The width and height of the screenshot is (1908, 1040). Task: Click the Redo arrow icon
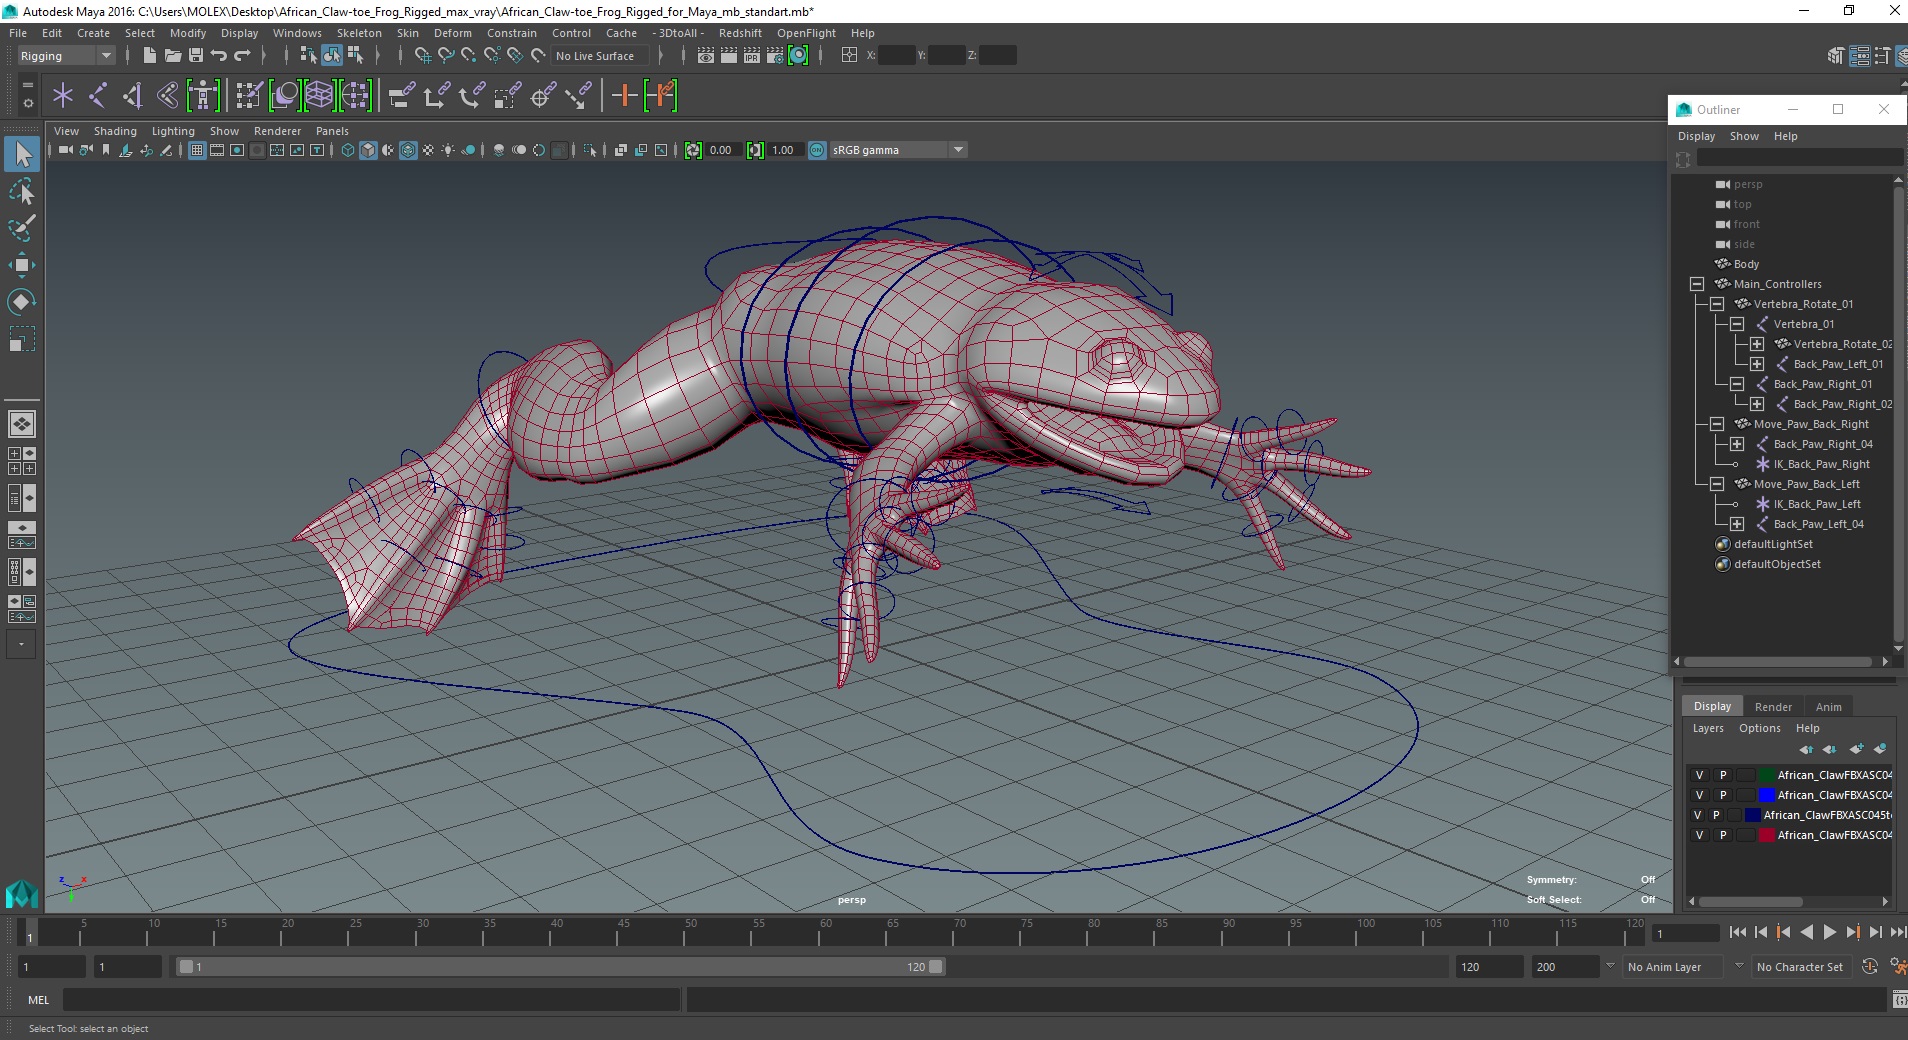coord(242,56)
